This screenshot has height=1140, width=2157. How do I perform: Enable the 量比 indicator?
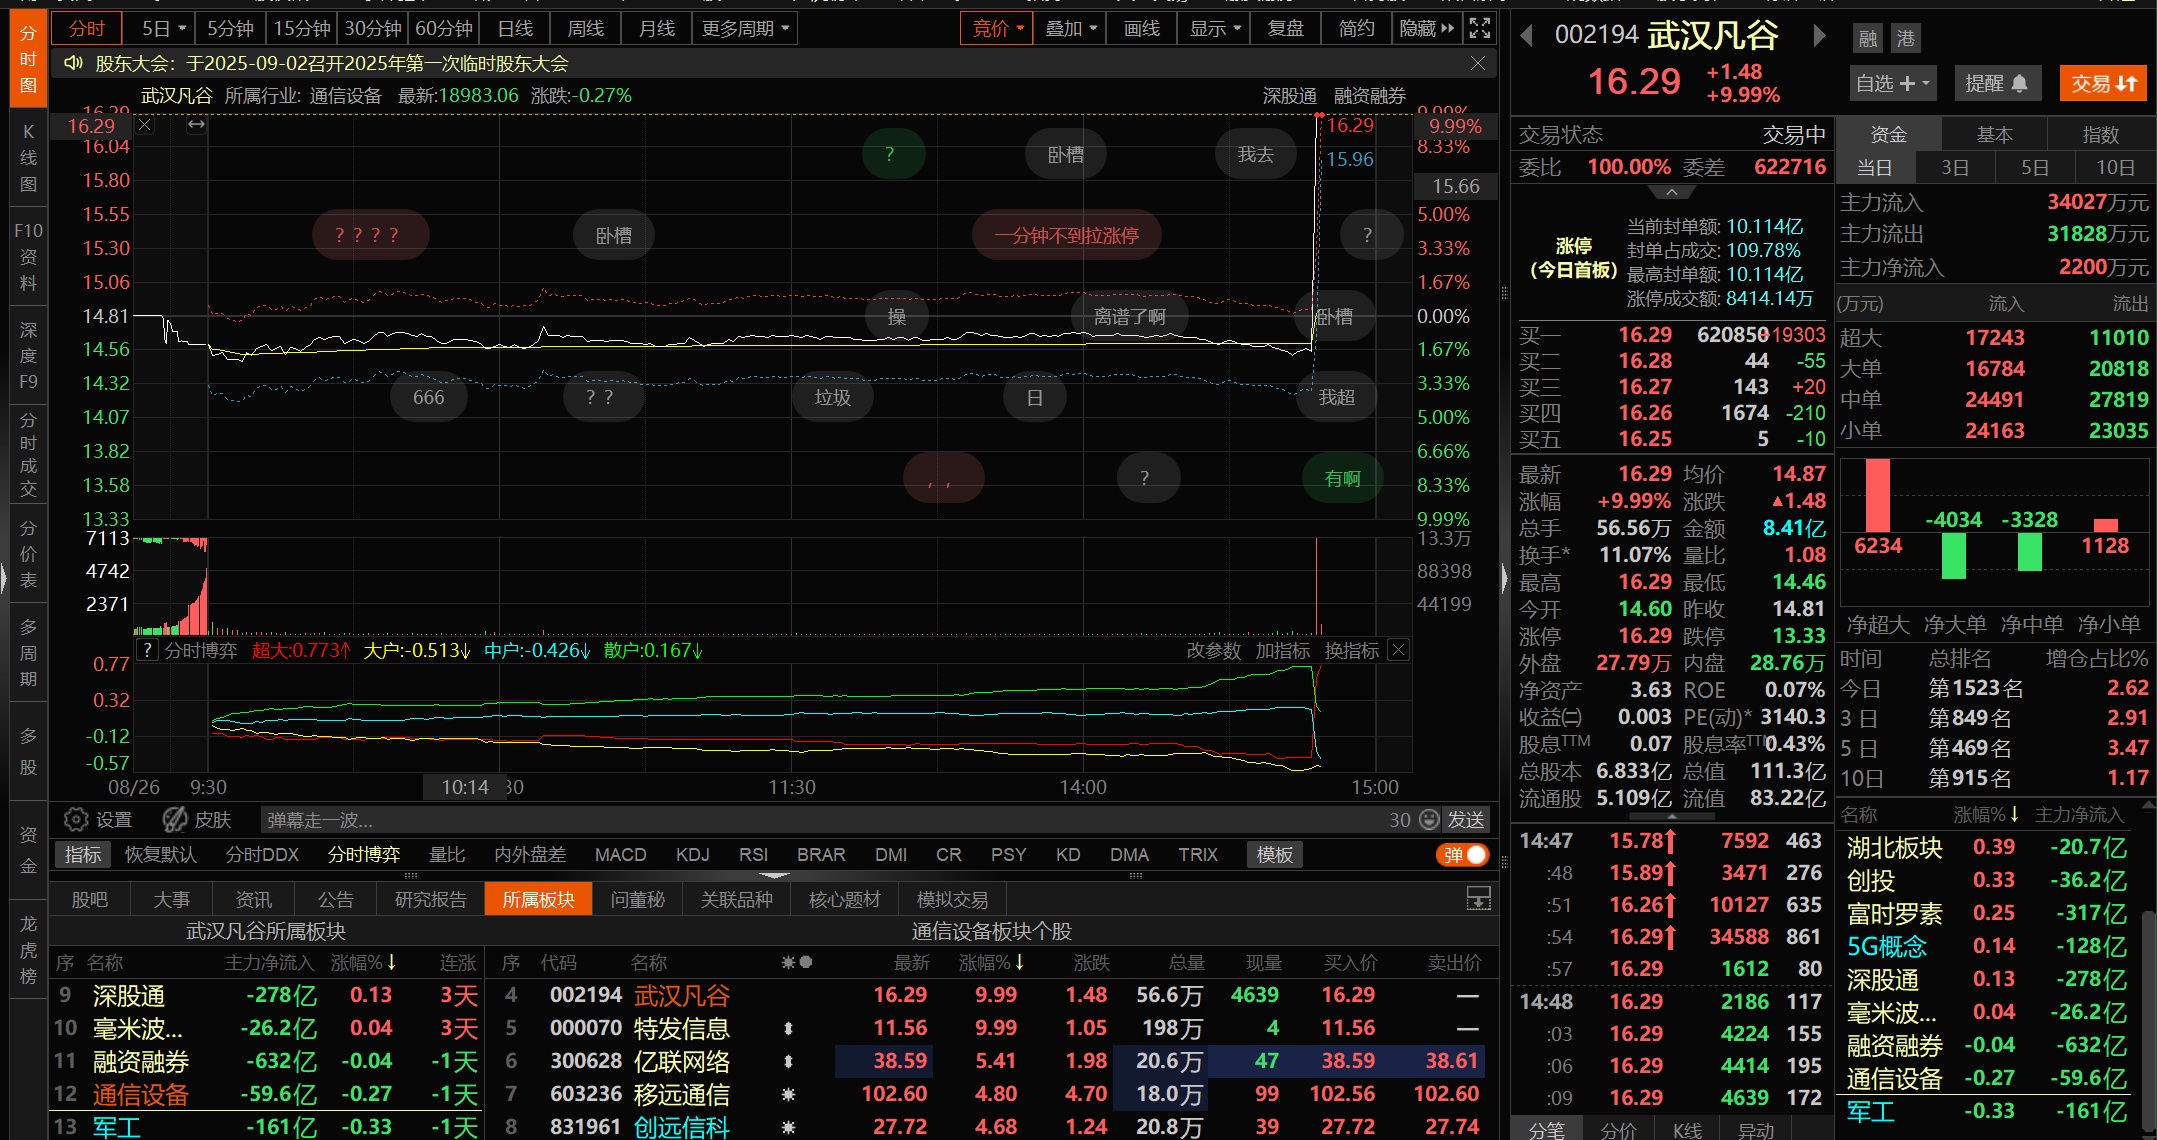(447, 854)
